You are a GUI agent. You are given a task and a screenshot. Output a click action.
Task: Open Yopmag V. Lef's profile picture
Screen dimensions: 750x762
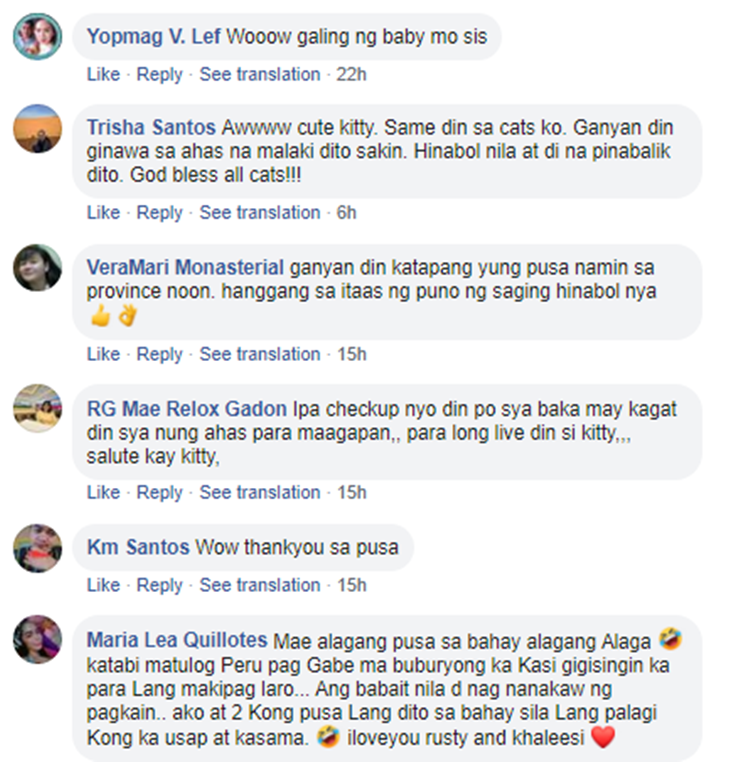37,36
